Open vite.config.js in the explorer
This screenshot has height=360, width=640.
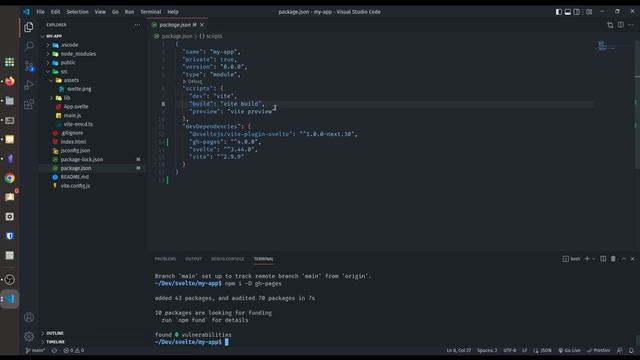pos(75,186)
